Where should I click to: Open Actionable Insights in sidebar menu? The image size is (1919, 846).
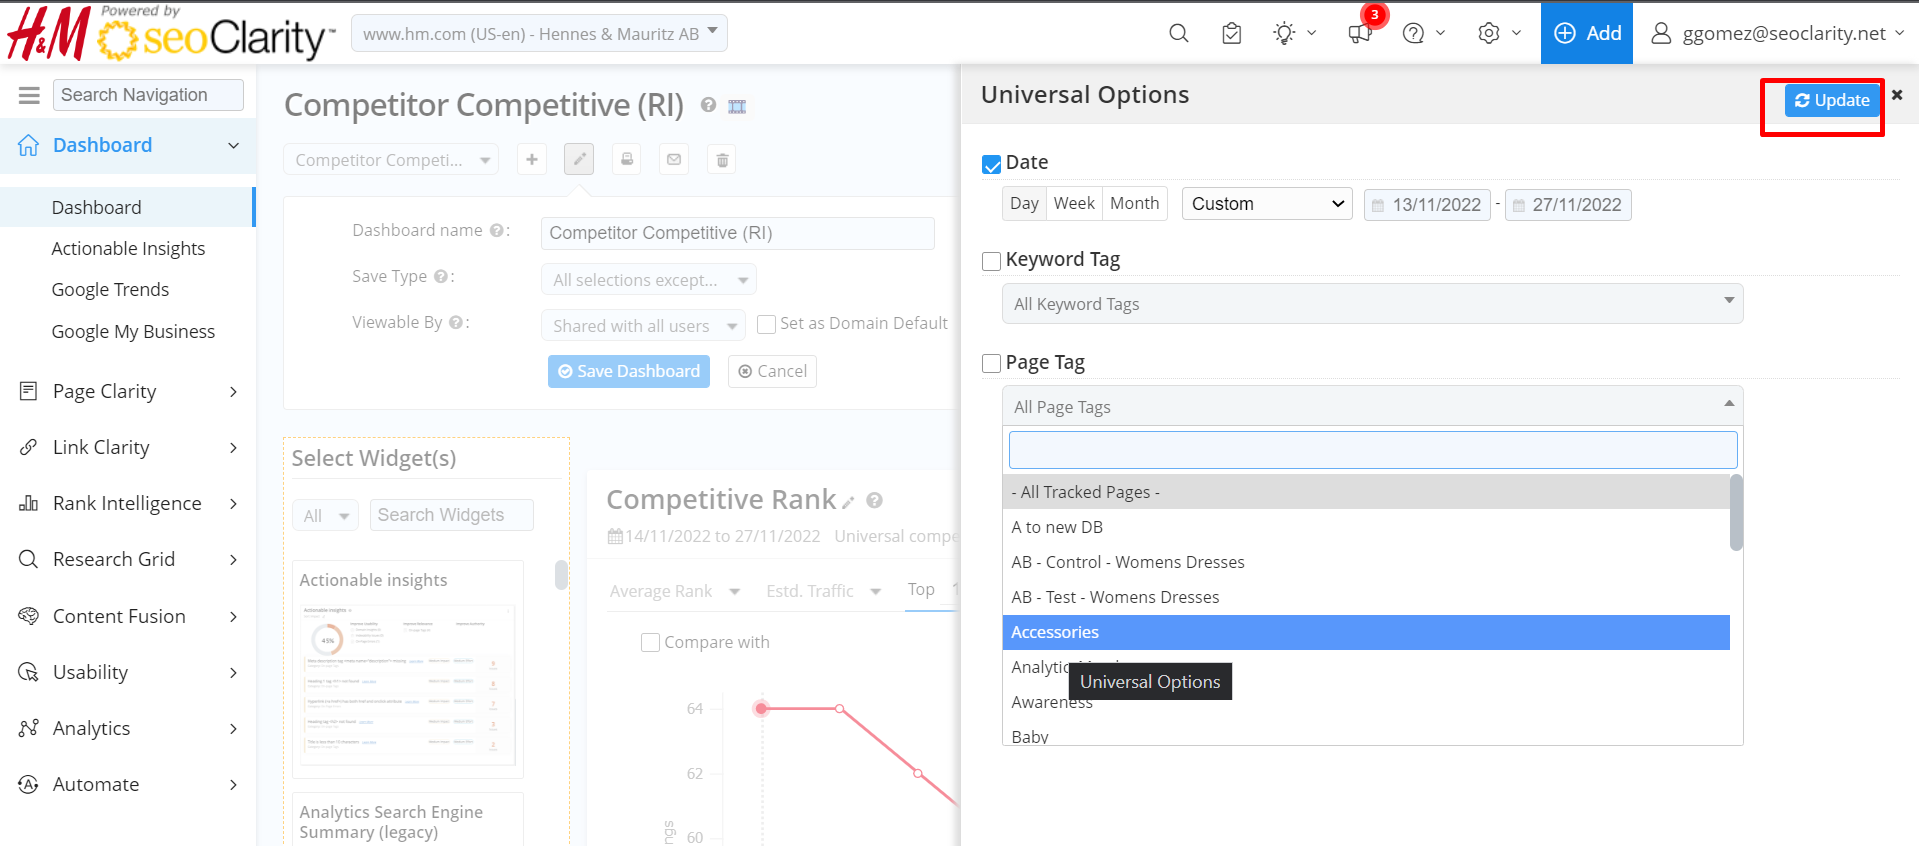coord(128,248)
